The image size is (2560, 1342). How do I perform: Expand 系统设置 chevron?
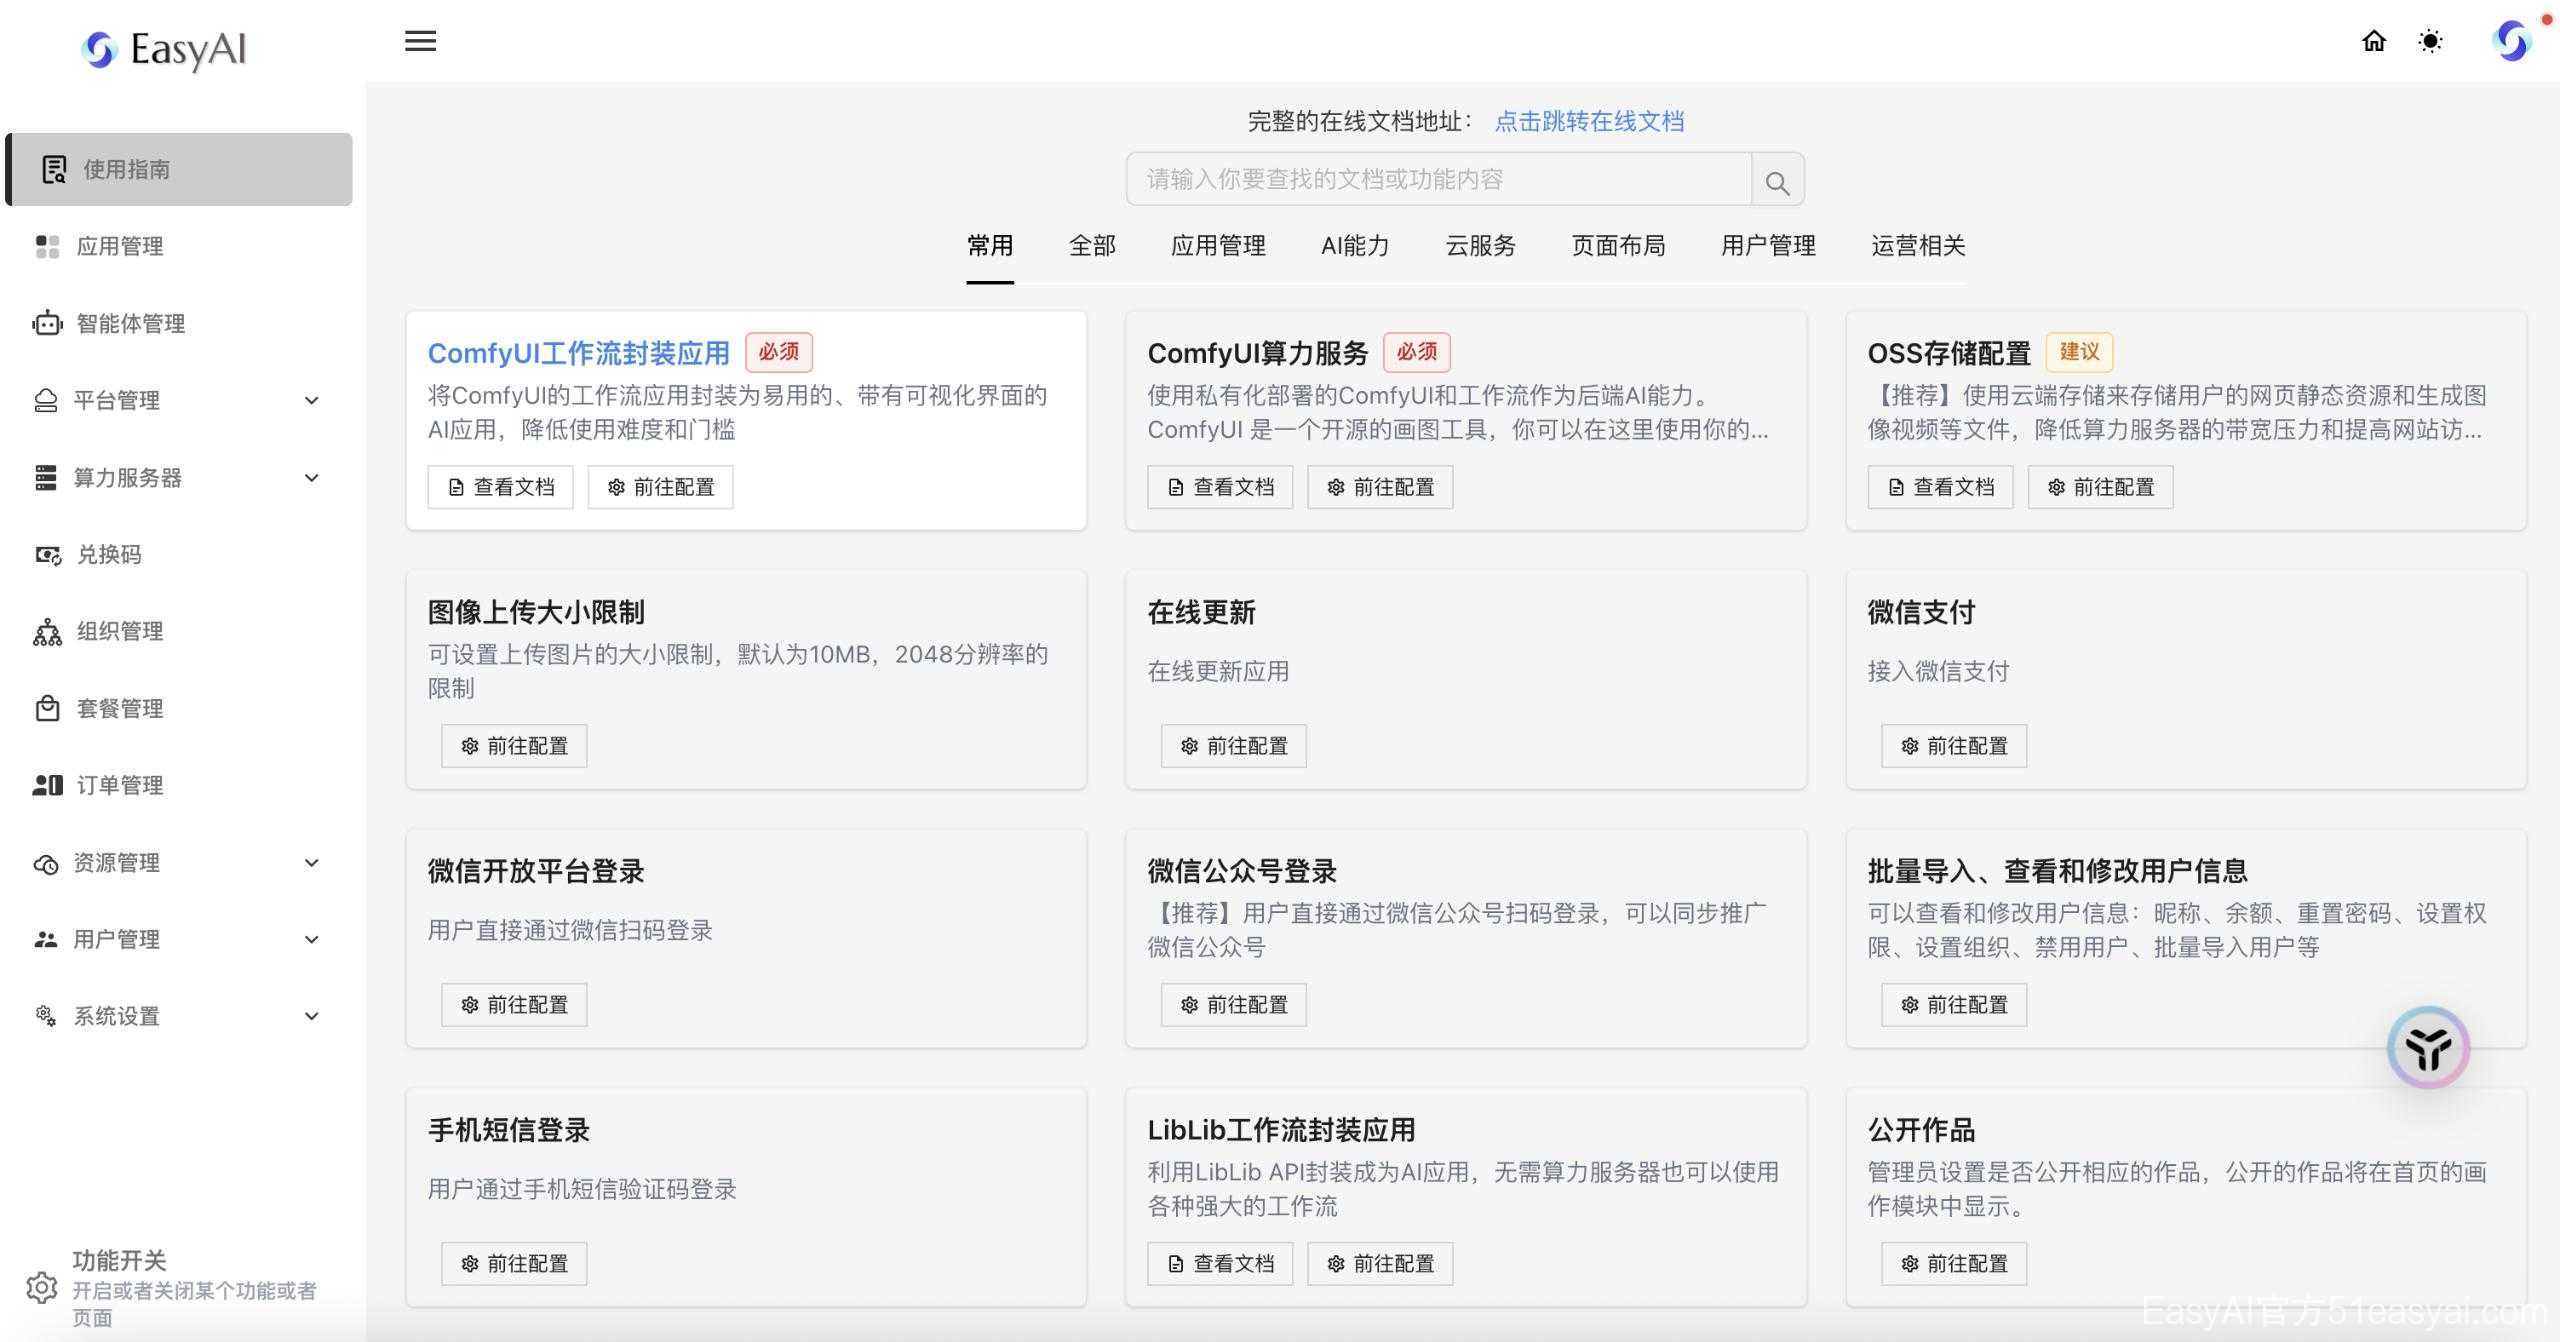pyautogui.click(x=312, y=1016)
